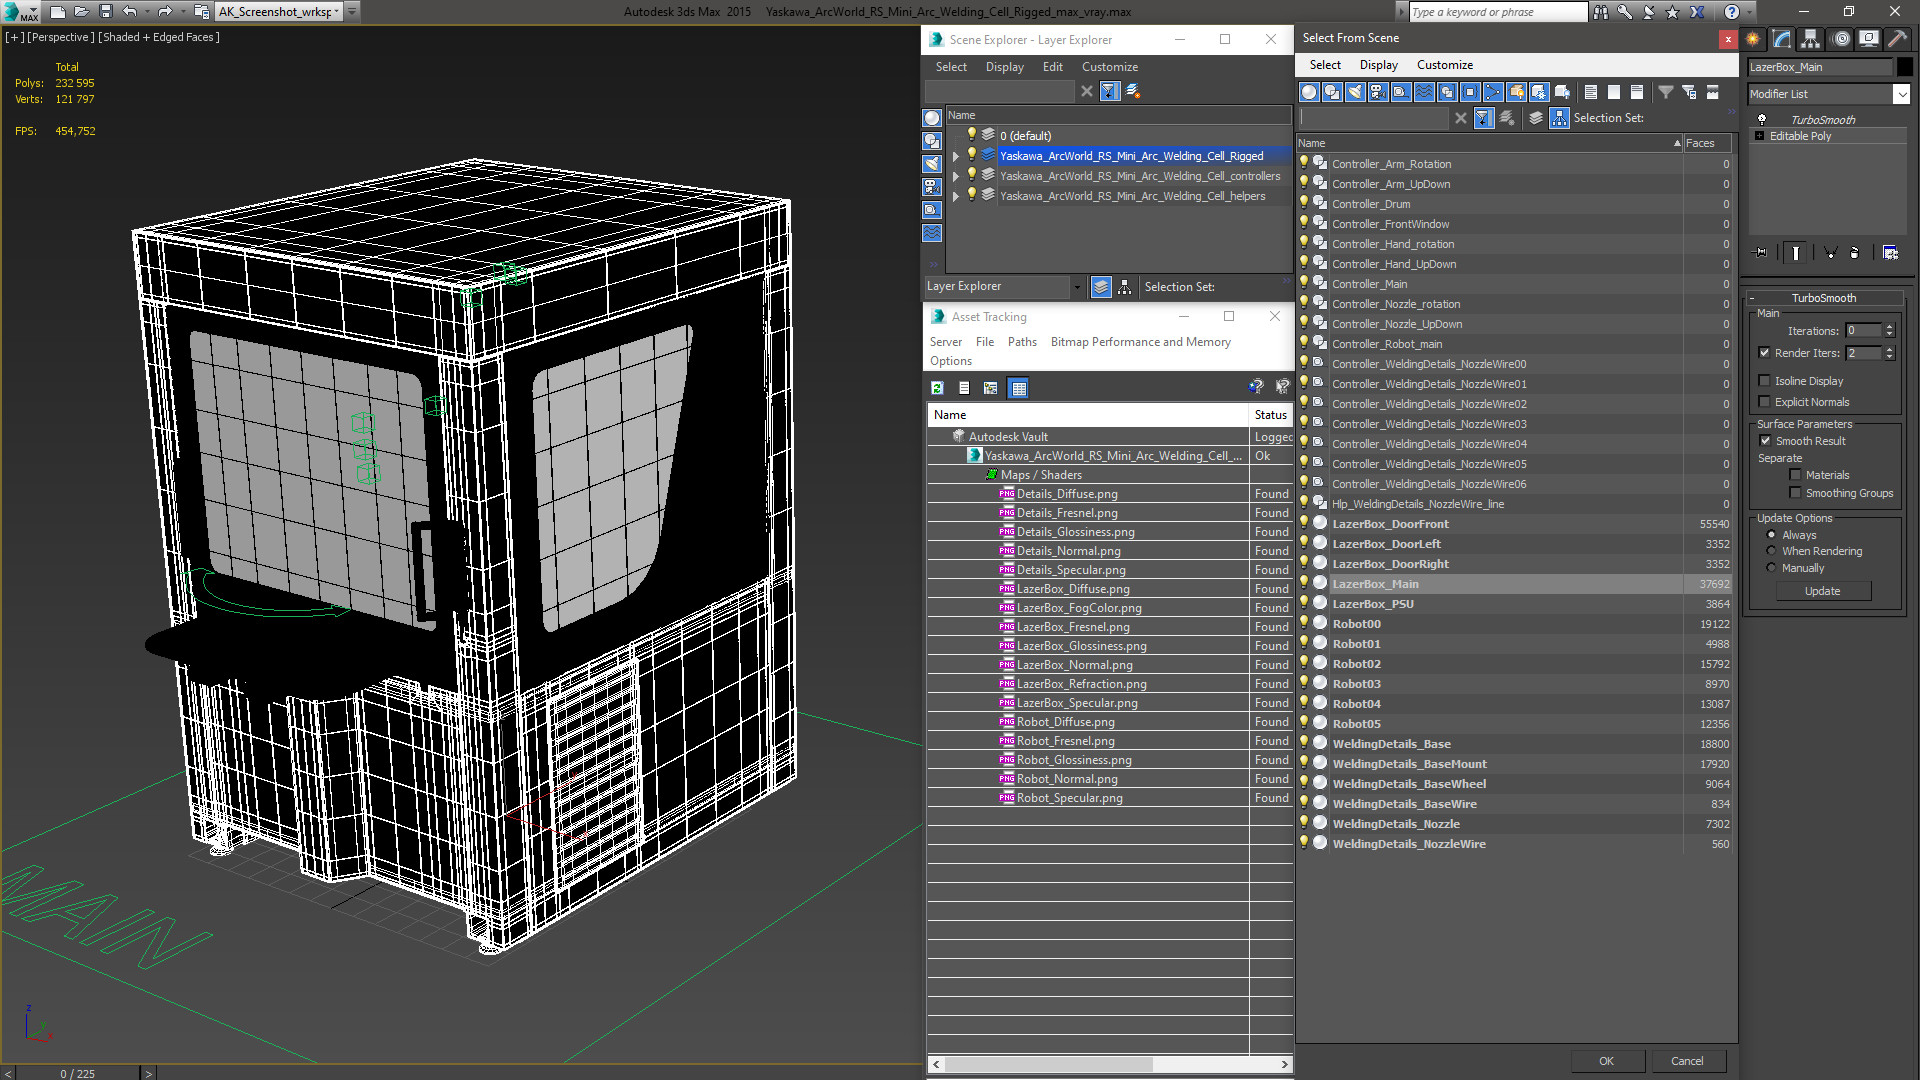Switch Select From Scene to sort by hierarchy

pos(1560,118)
